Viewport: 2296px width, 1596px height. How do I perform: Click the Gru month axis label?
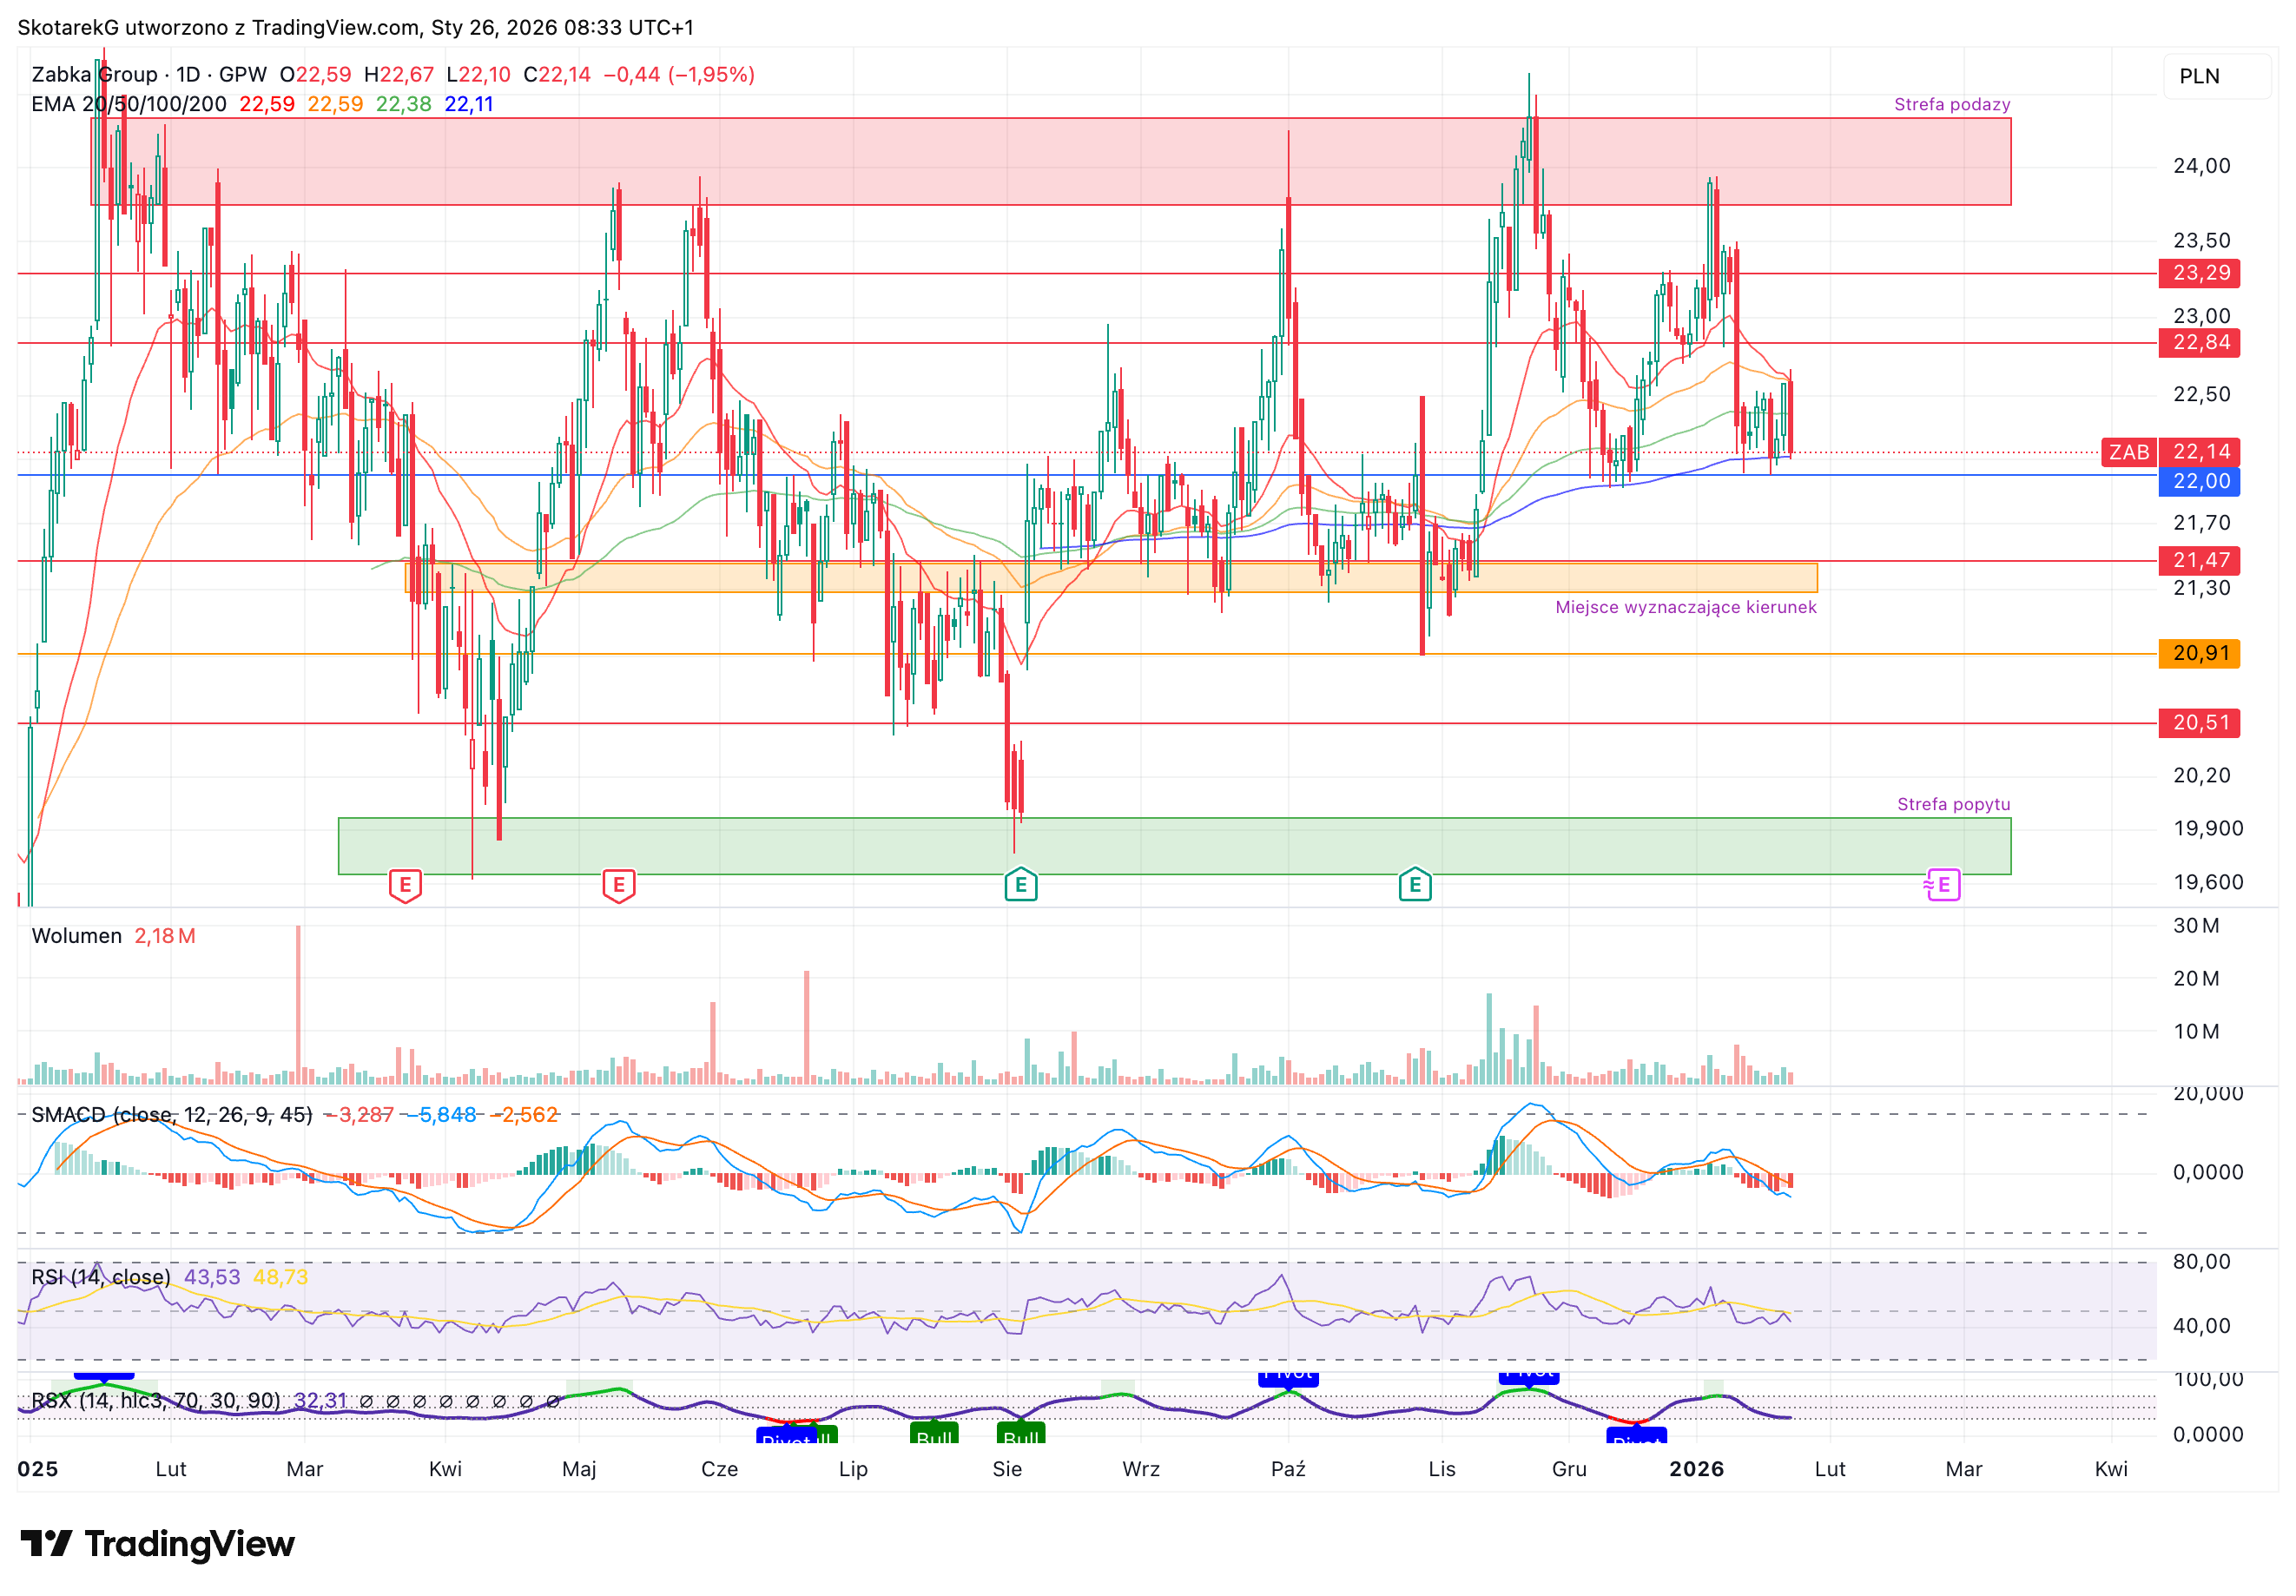click(x=1569, y=1470)
